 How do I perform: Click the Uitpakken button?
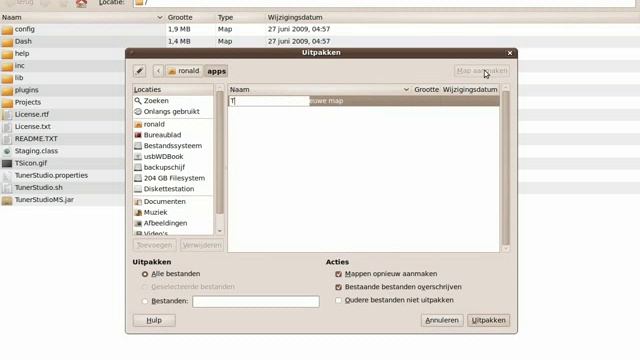[489, 320]
